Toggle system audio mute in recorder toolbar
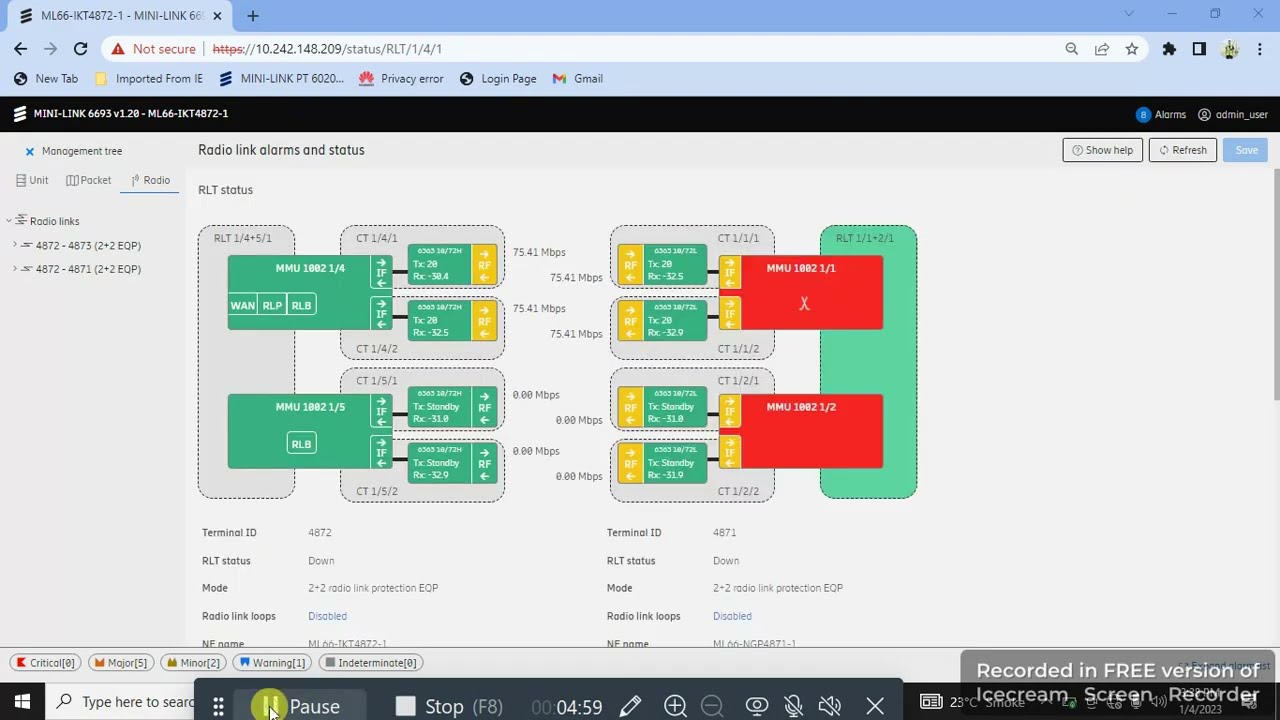 tap(829, 706)
